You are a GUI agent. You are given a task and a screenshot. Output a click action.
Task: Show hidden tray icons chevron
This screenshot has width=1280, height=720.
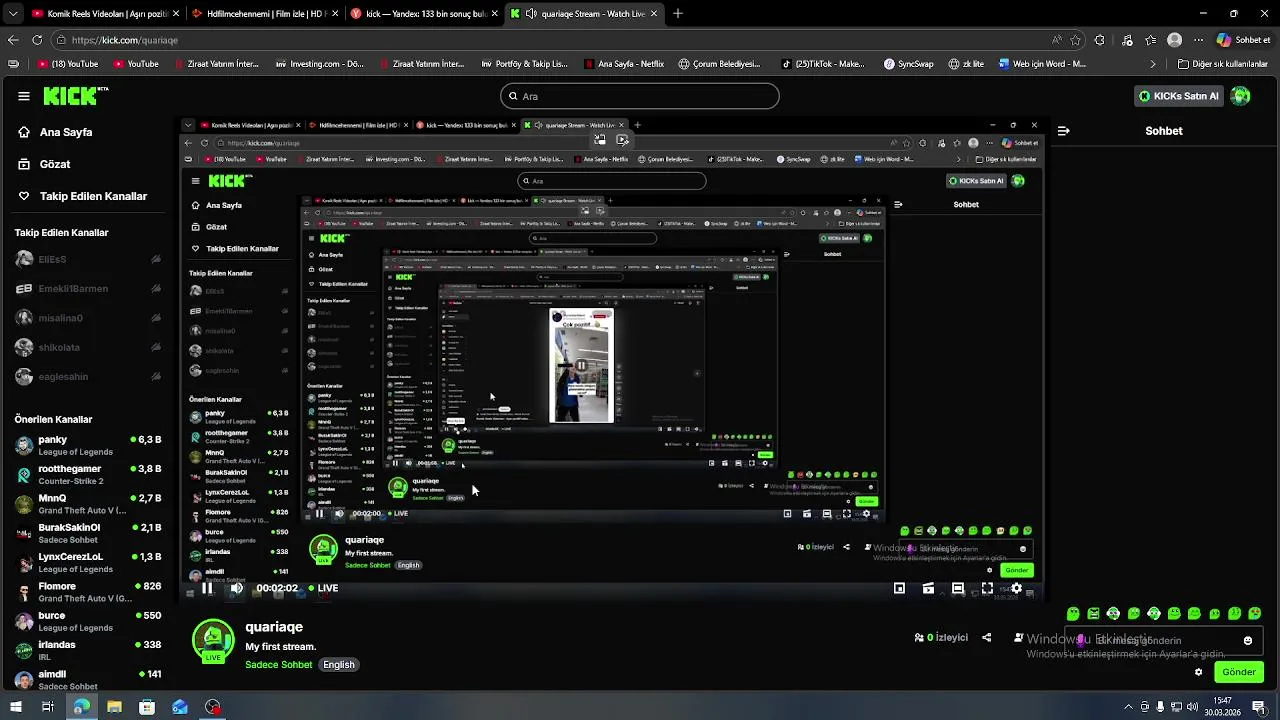pyautogui.click(x=1128, y=707)
